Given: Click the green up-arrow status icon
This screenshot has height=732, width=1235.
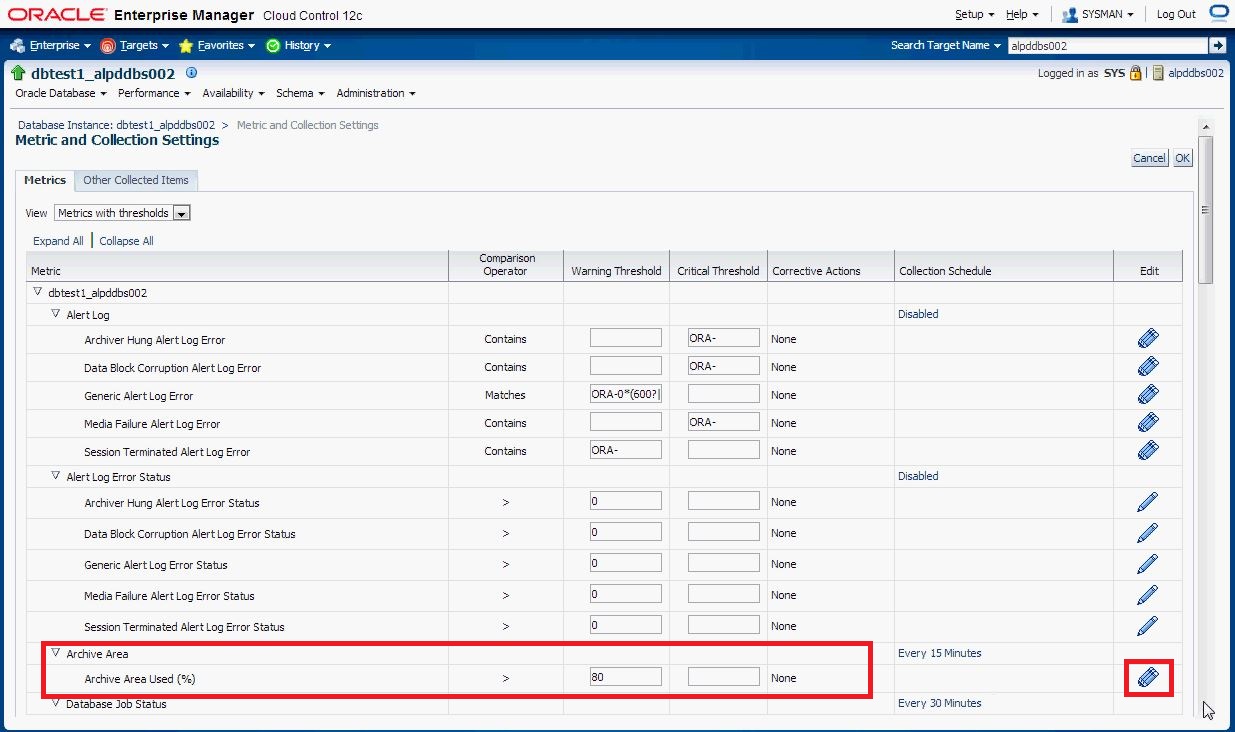Looking at the screenshot, I should pyautogui.click(x=18, y=73).
